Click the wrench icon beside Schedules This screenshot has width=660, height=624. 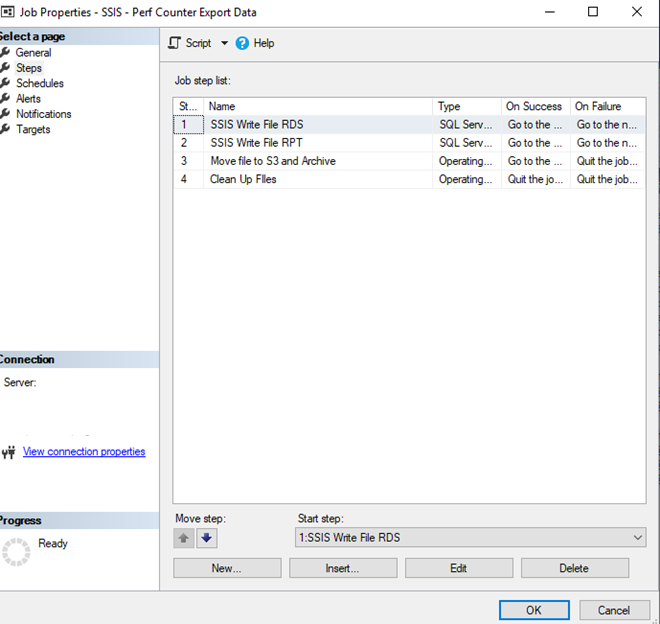pos(5,83)
